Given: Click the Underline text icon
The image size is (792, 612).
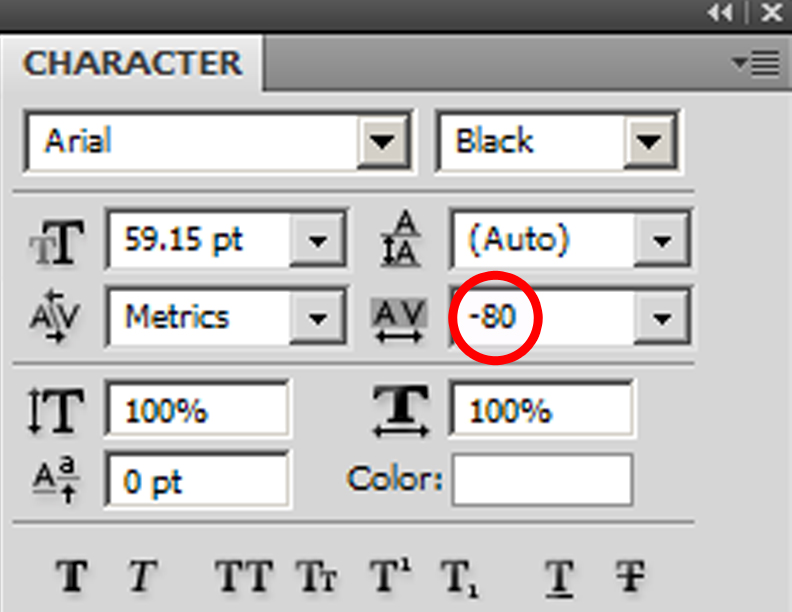Looking at the screenshot, I should [560, 578].
